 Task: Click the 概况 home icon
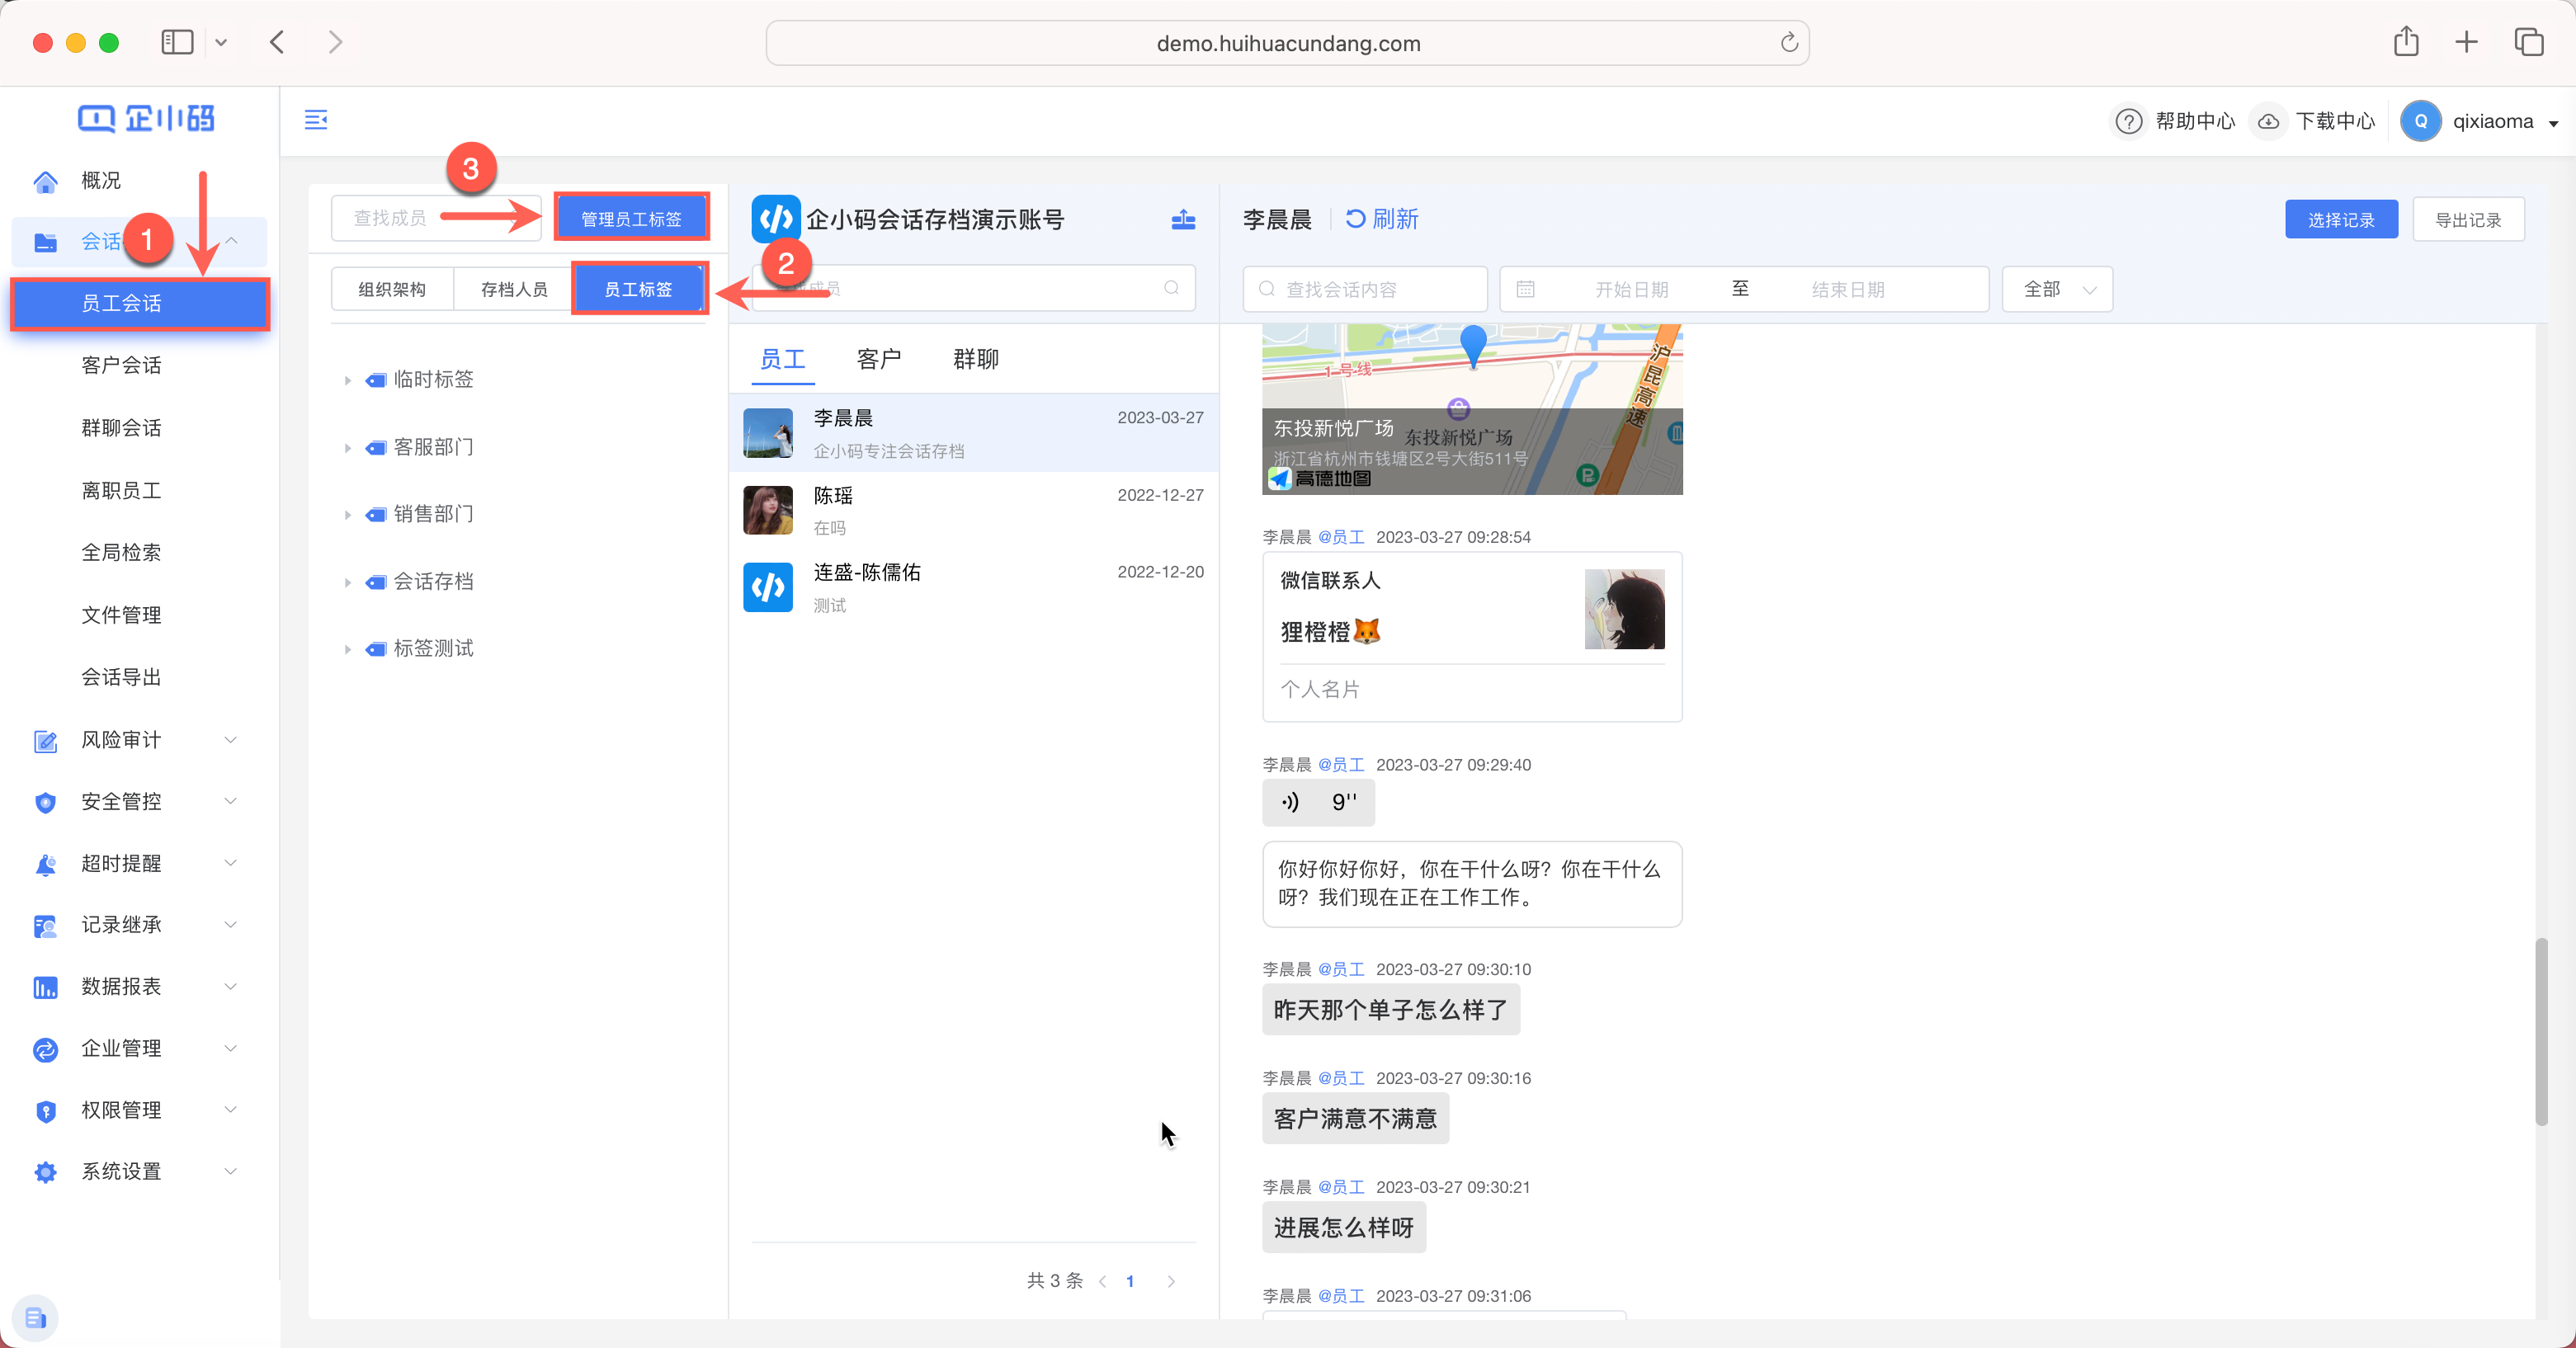pos(45,181)
